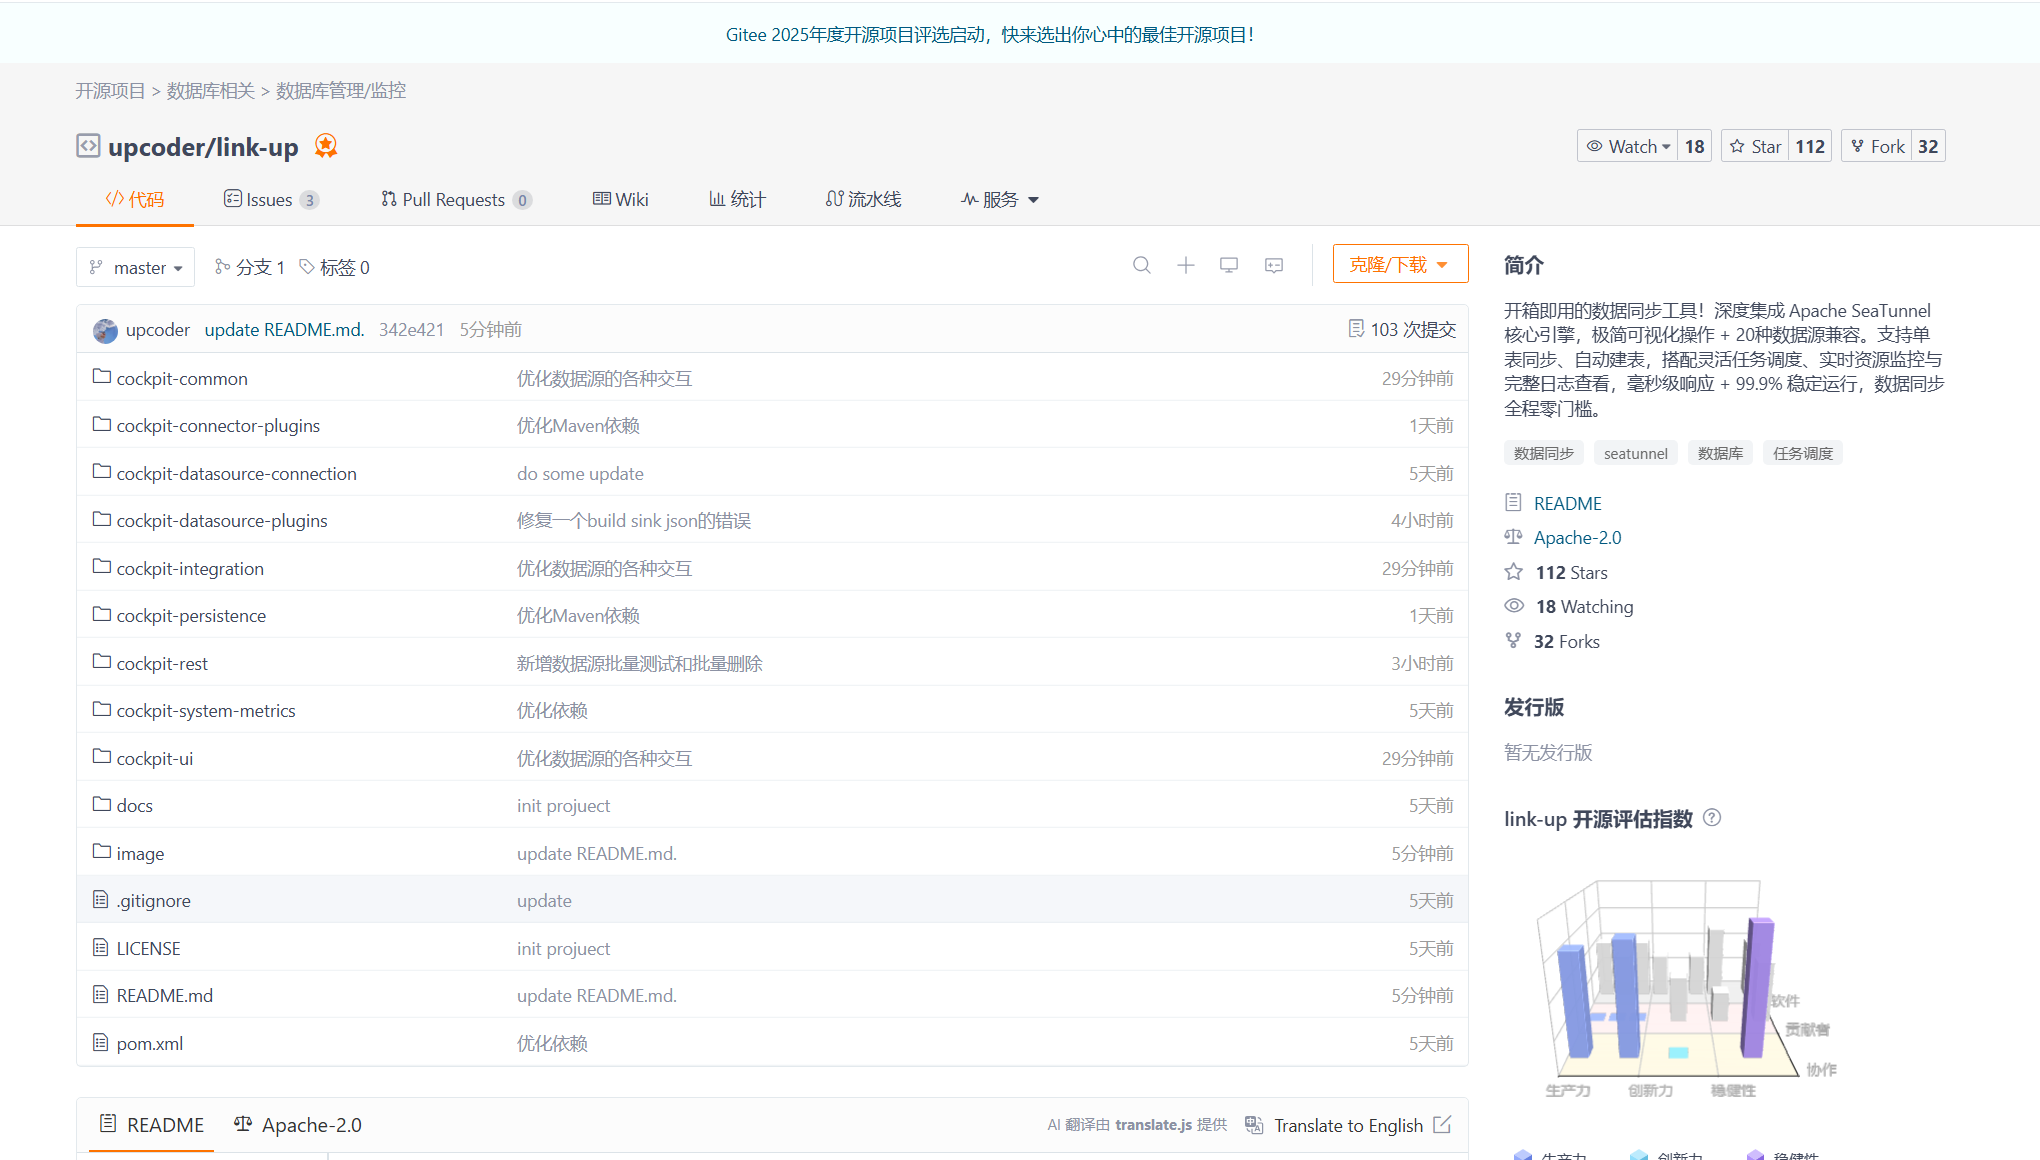Open the Web IDE monitor icon

[1229, 265]
